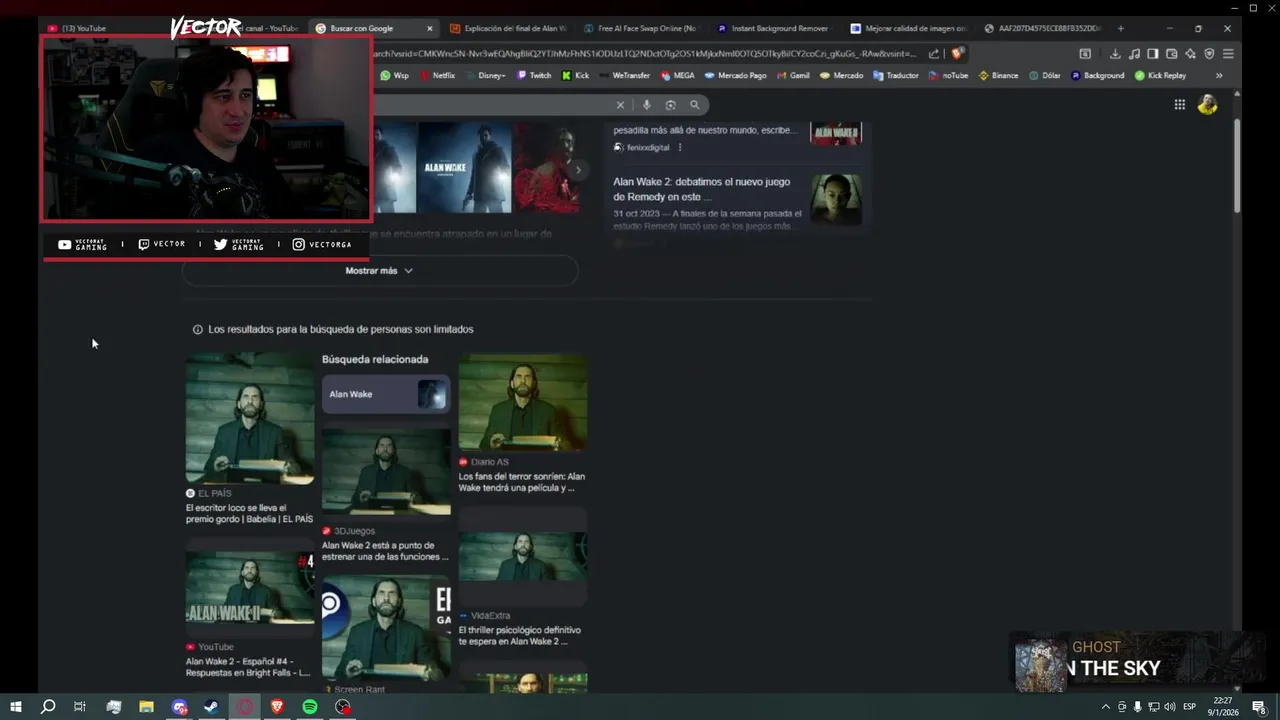Image resolution: width=1280 pixels, height=720 pixels.
Task: Open the Google apps grid
Action: [x=1180, y=105]
